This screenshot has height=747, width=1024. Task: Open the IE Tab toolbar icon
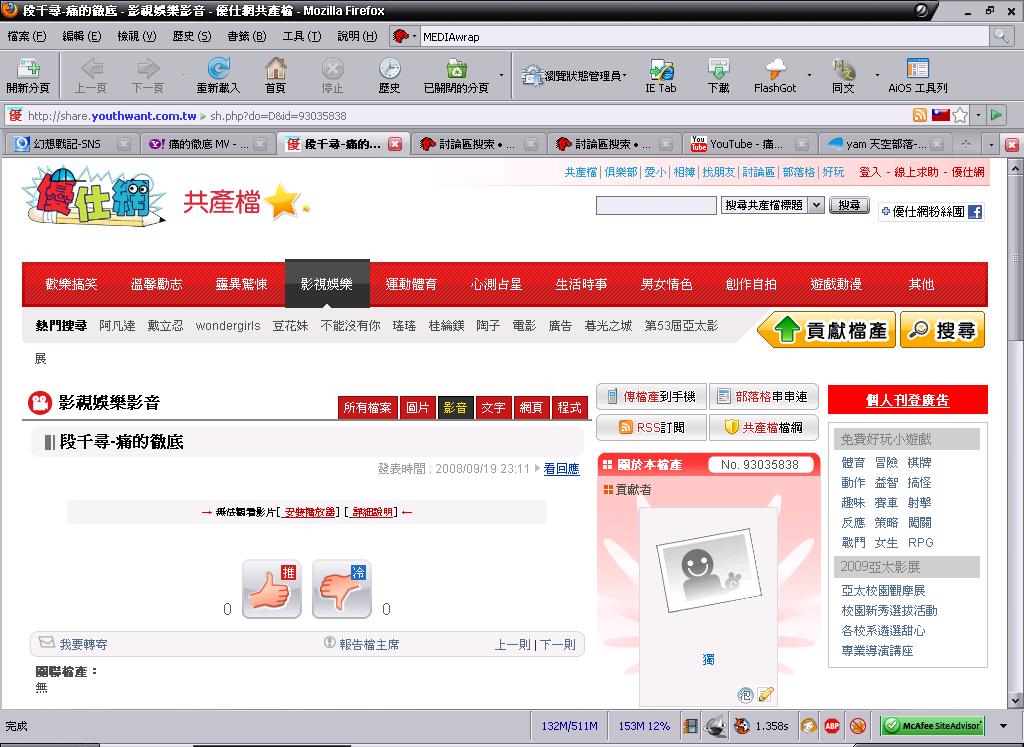pos(660,70)
